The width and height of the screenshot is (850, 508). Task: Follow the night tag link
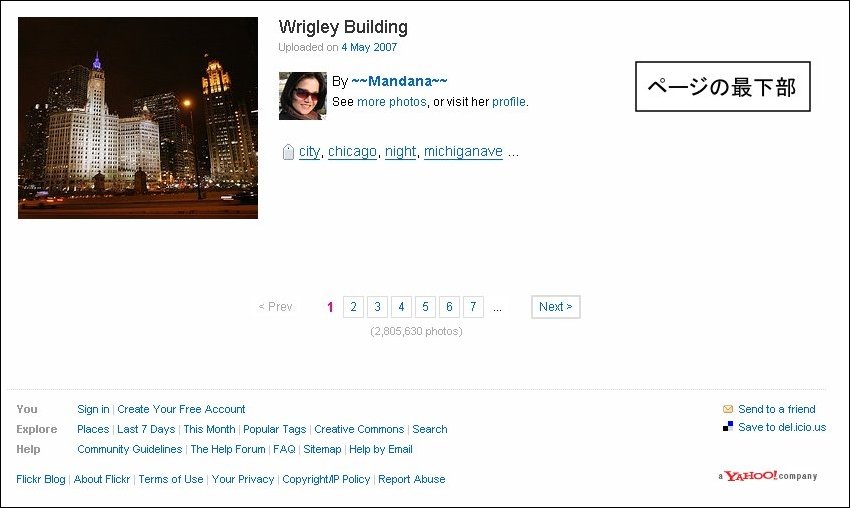(401, 151)
